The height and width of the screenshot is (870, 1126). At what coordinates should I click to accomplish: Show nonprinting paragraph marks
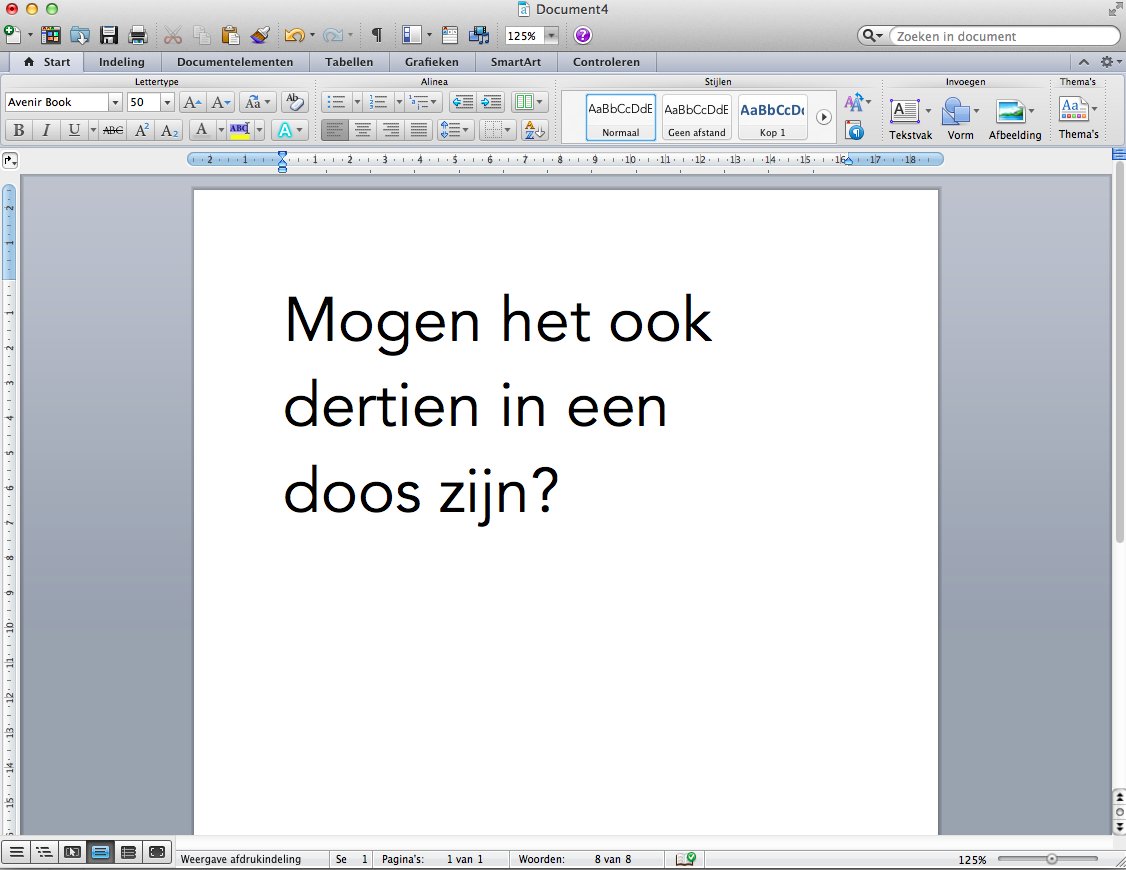376,34
